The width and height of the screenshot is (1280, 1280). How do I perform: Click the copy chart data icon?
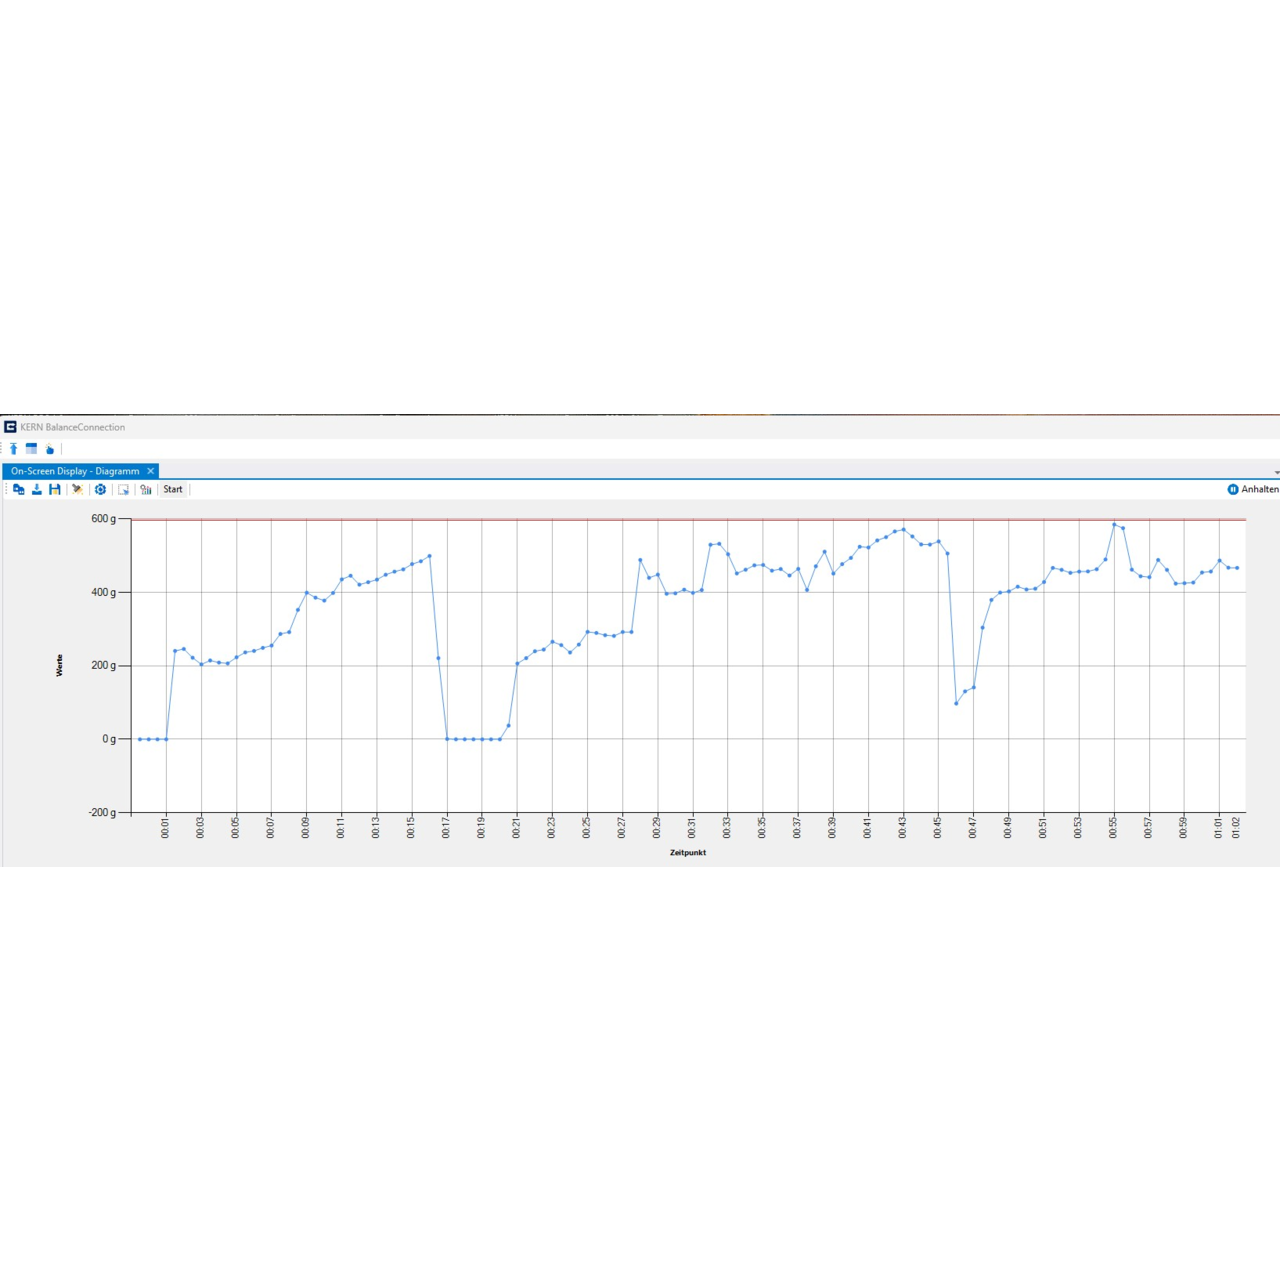click(x=18, y=489)
